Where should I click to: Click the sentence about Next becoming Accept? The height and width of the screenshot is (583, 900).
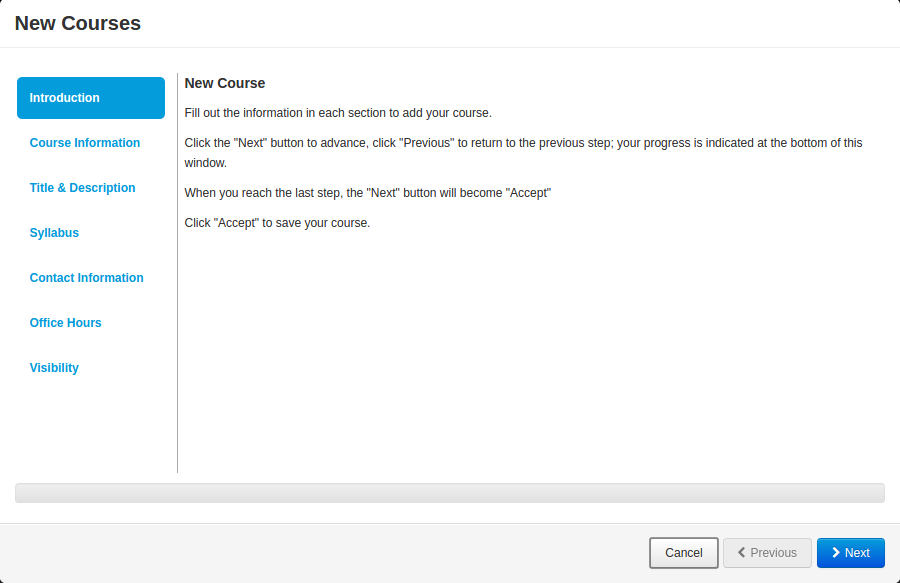(x=367, y=193)
